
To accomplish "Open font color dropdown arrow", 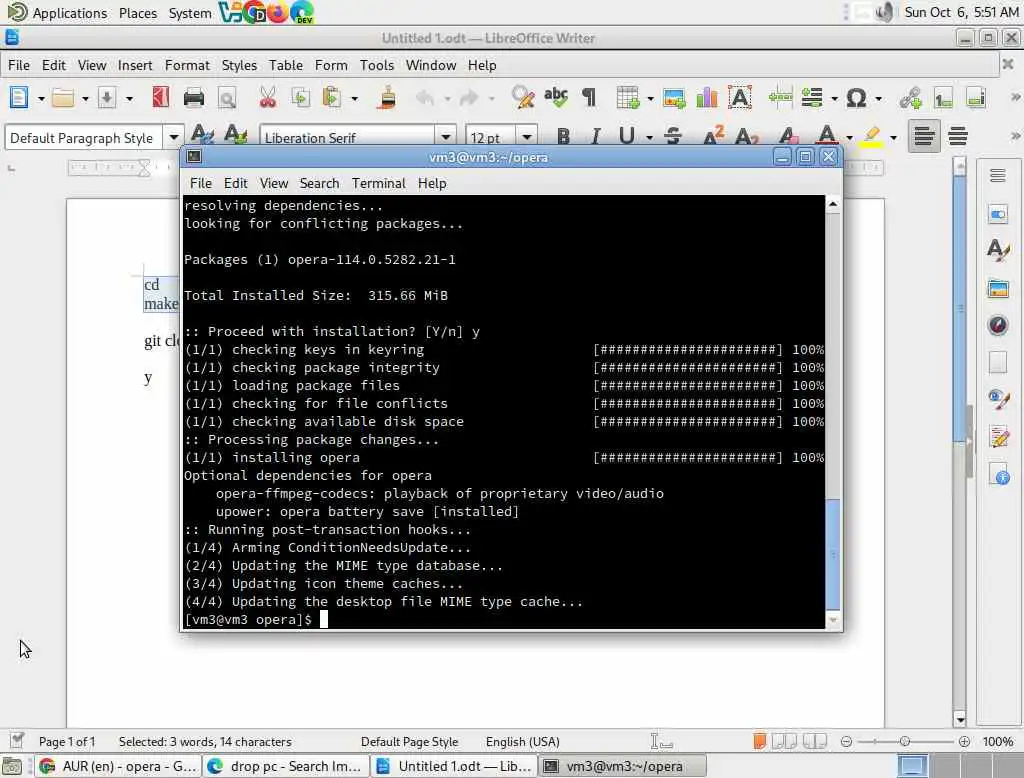I will coord(849,137).
